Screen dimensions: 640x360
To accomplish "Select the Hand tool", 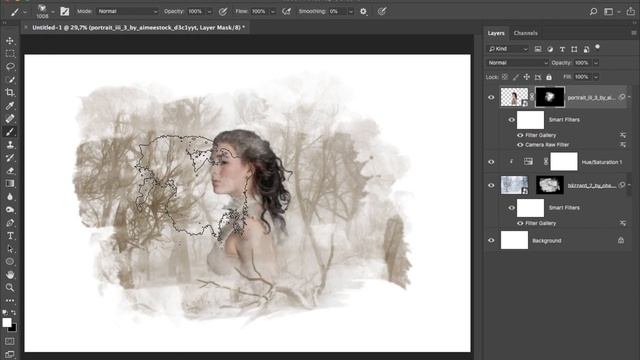I will point(10,275).
